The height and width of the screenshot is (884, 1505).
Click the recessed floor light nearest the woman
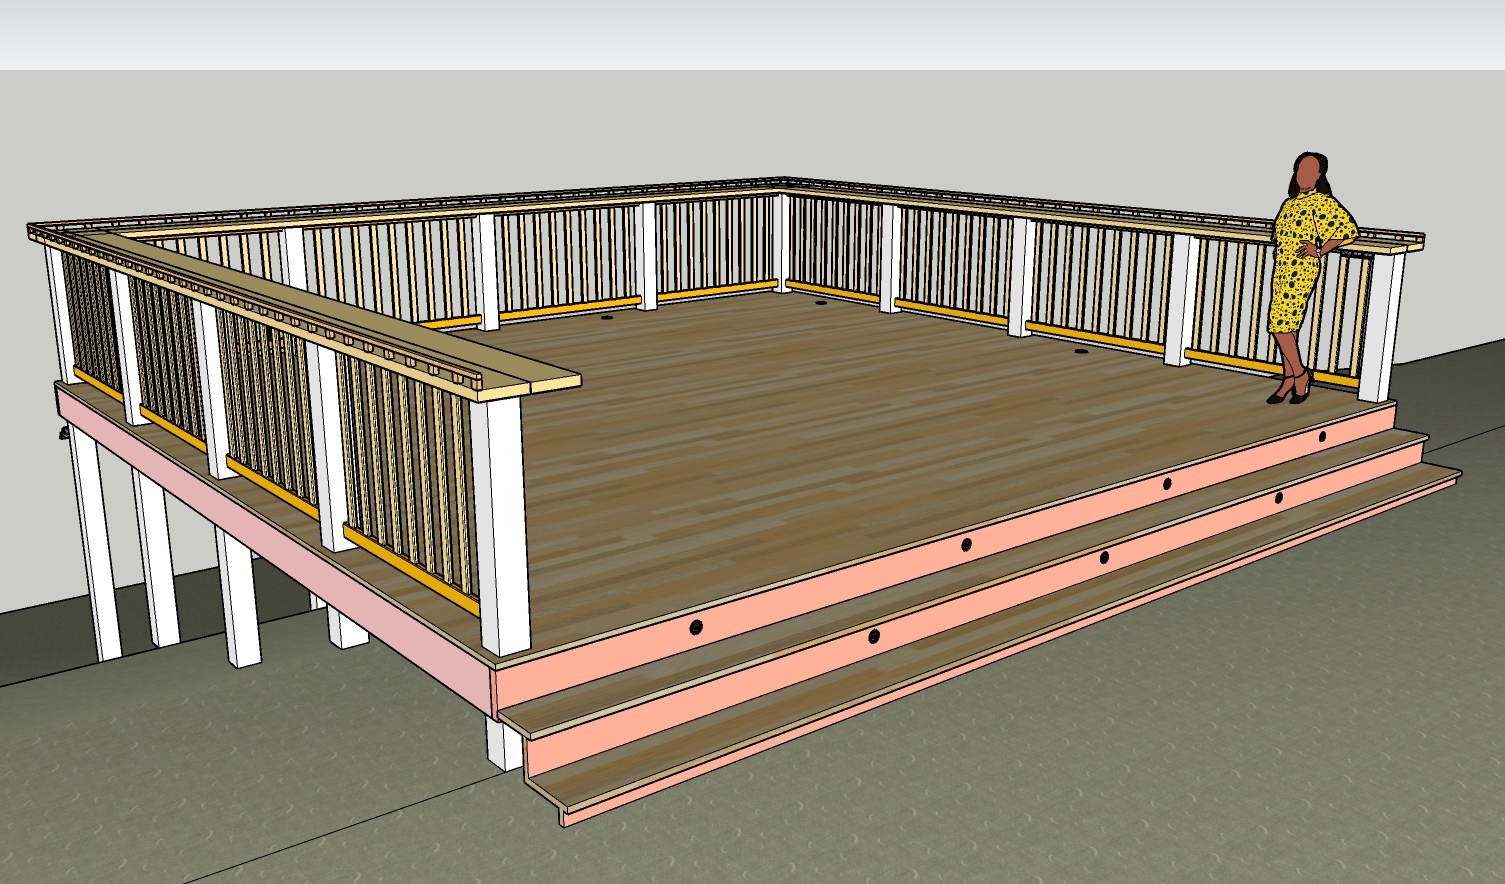1081,352
